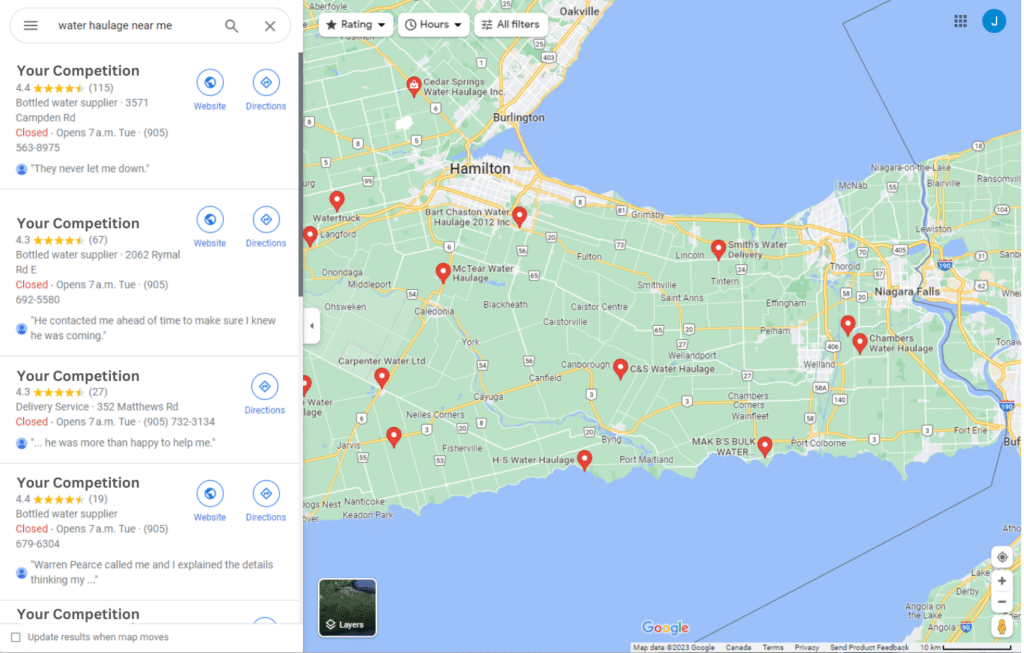Click the Canada link in map footer

(738, 648)
